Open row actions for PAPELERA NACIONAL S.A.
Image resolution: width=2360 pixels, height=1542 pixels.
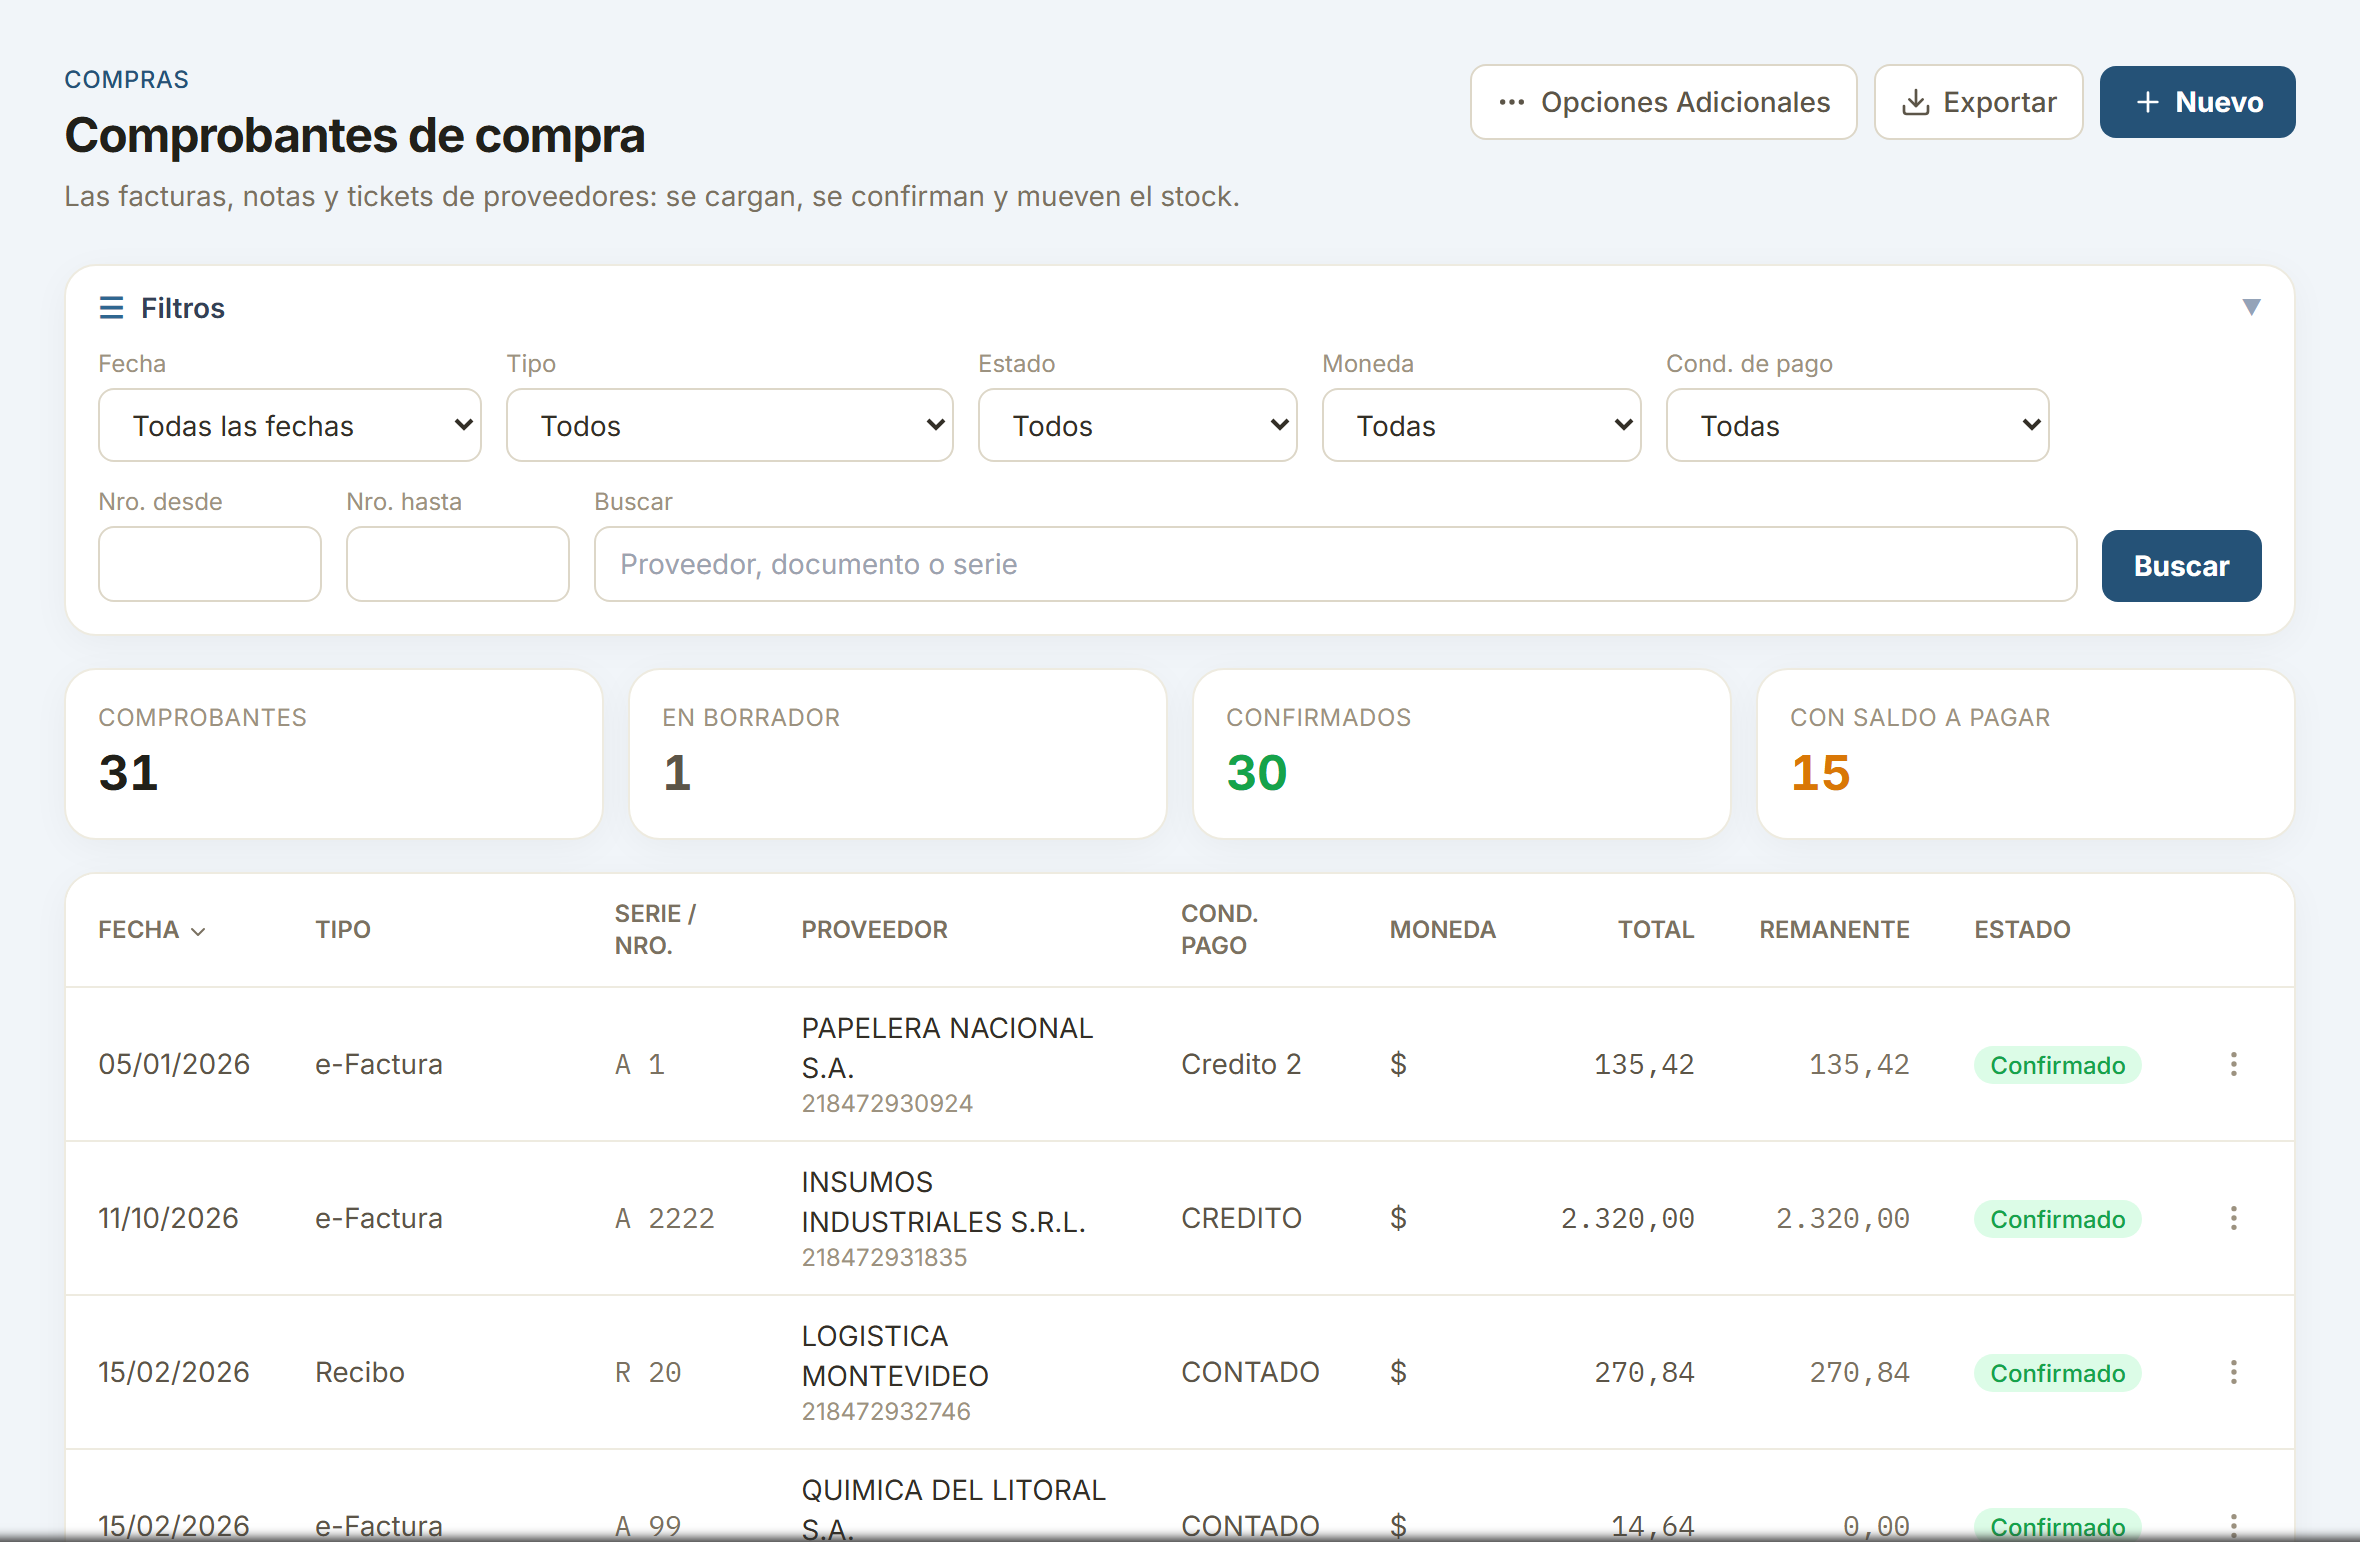tap(2233, 1064)
